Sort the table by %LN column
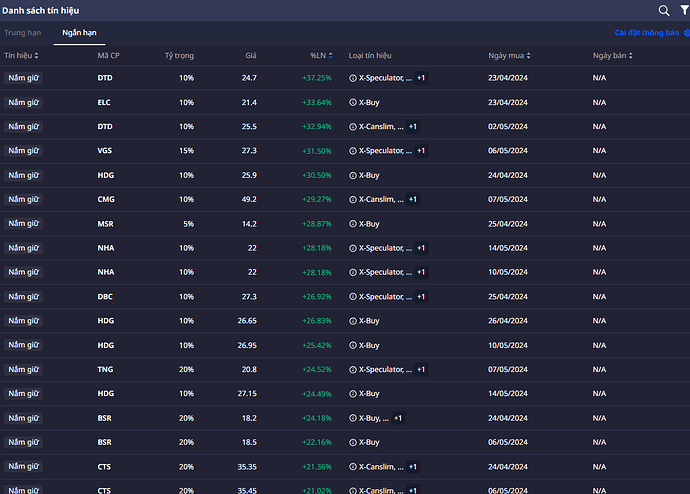This screenshot has height=494, width=690. [331, 56]
